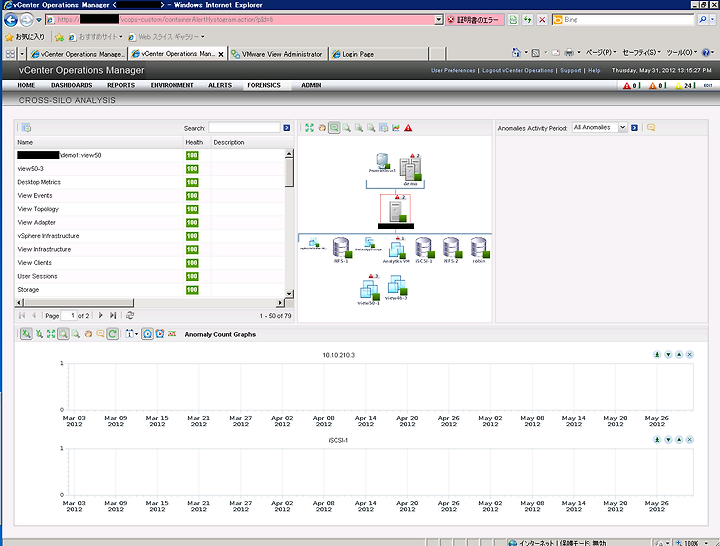Click the resource list toolbar icon
This screenshot has width=720, height=546.
pyautogui.click(x=26, y=128)
